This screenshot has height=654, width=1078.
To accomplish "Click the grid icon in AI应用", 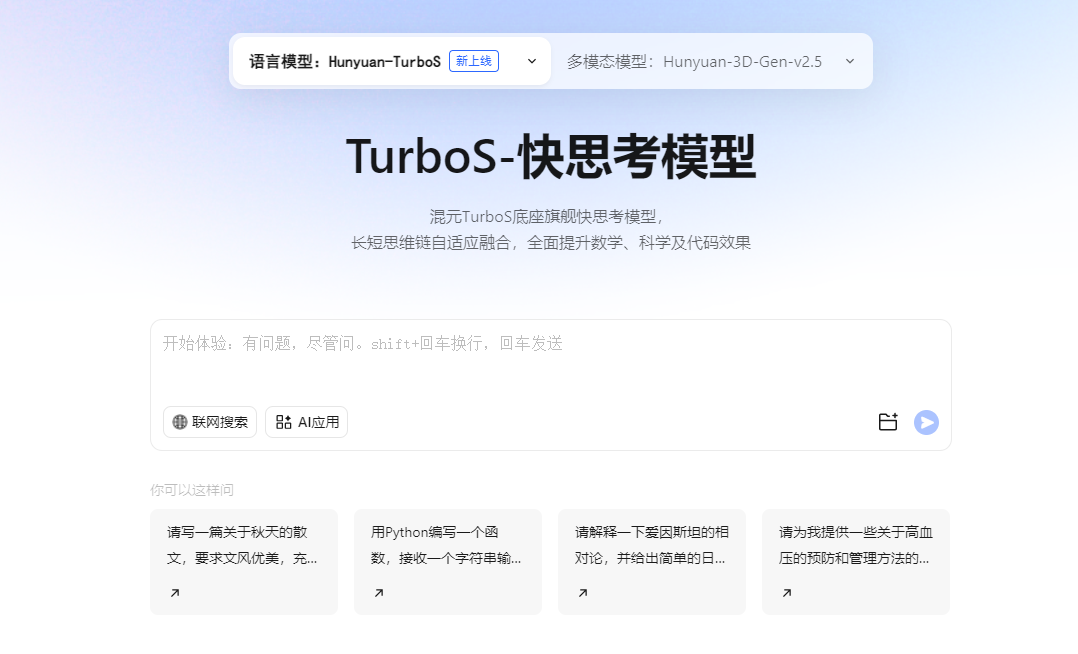I will tap(283, 422).
